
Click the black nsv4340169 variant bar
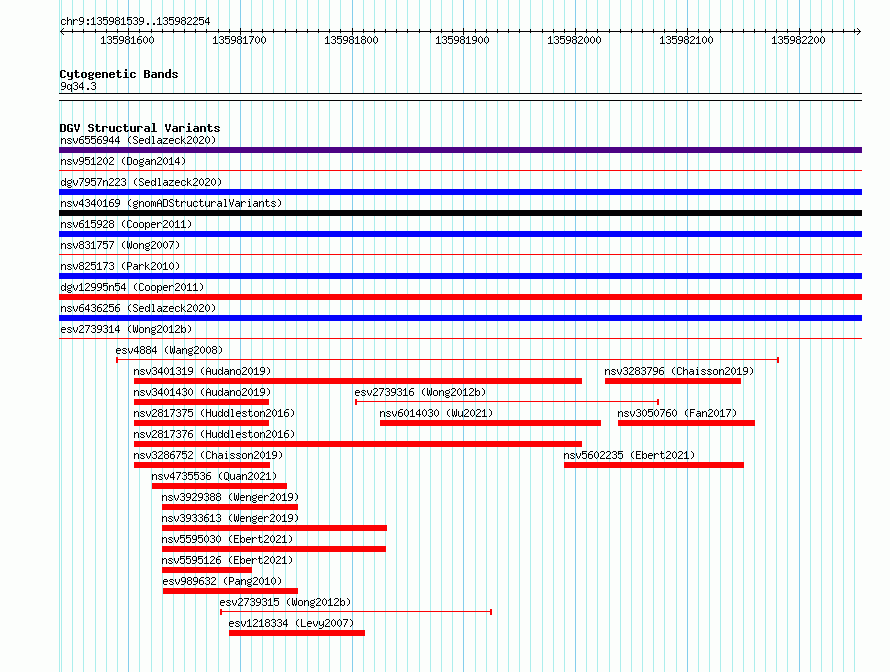coord(460,213)
